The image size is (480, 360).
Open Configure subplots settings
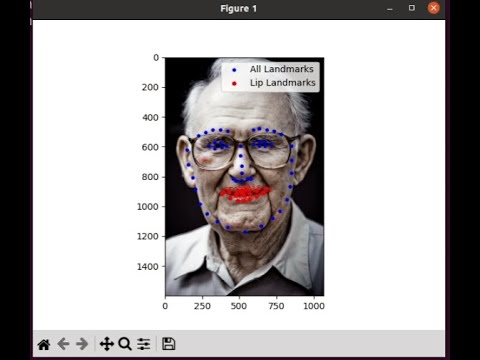tap(144, 344)
